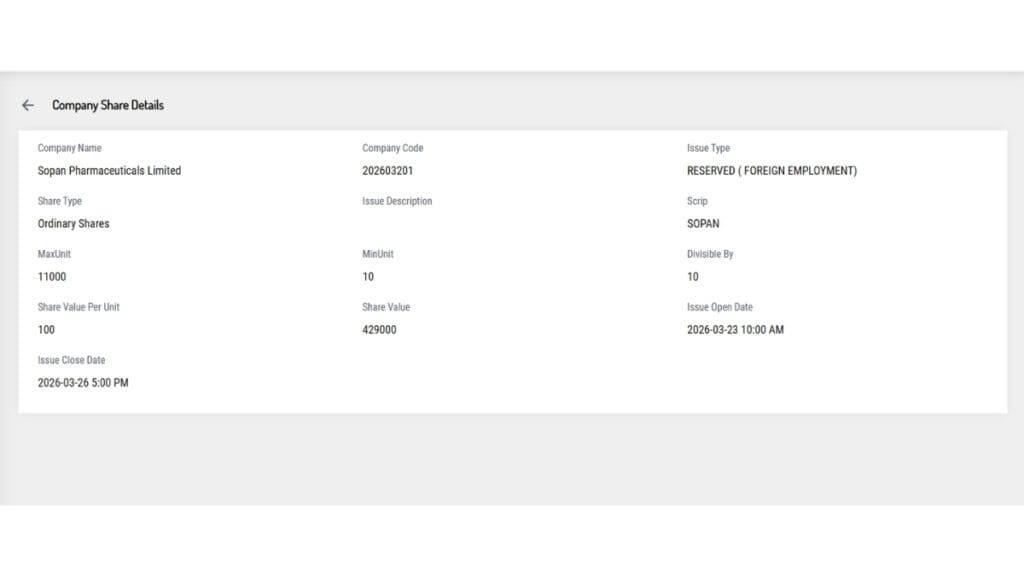This screenshot has height=576, width=1024.
Task: Click the Share Type field label
Action: coord(60,201)
